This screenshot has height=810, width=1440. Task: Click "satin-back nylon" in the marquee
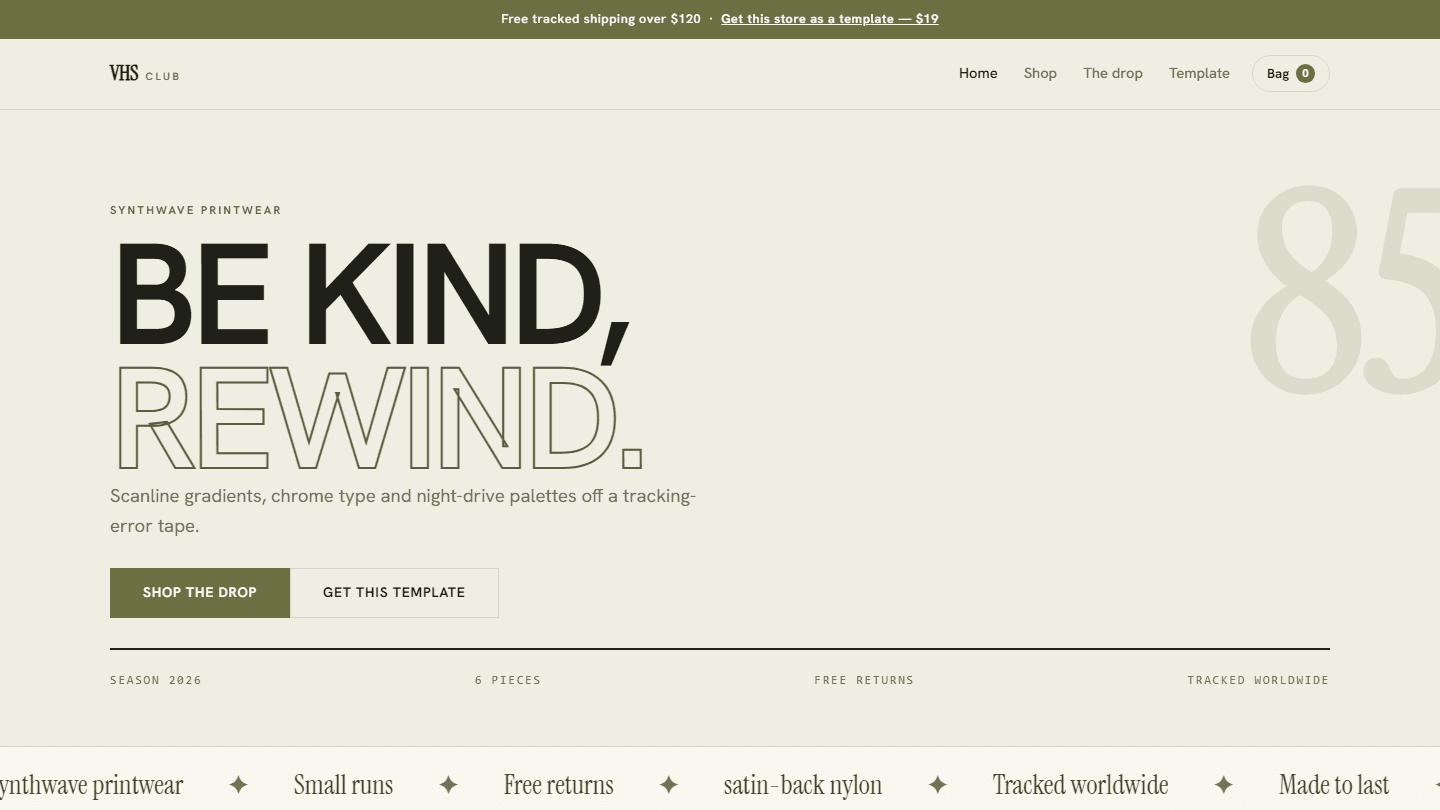pyautogui.click(x=803, y=785)
